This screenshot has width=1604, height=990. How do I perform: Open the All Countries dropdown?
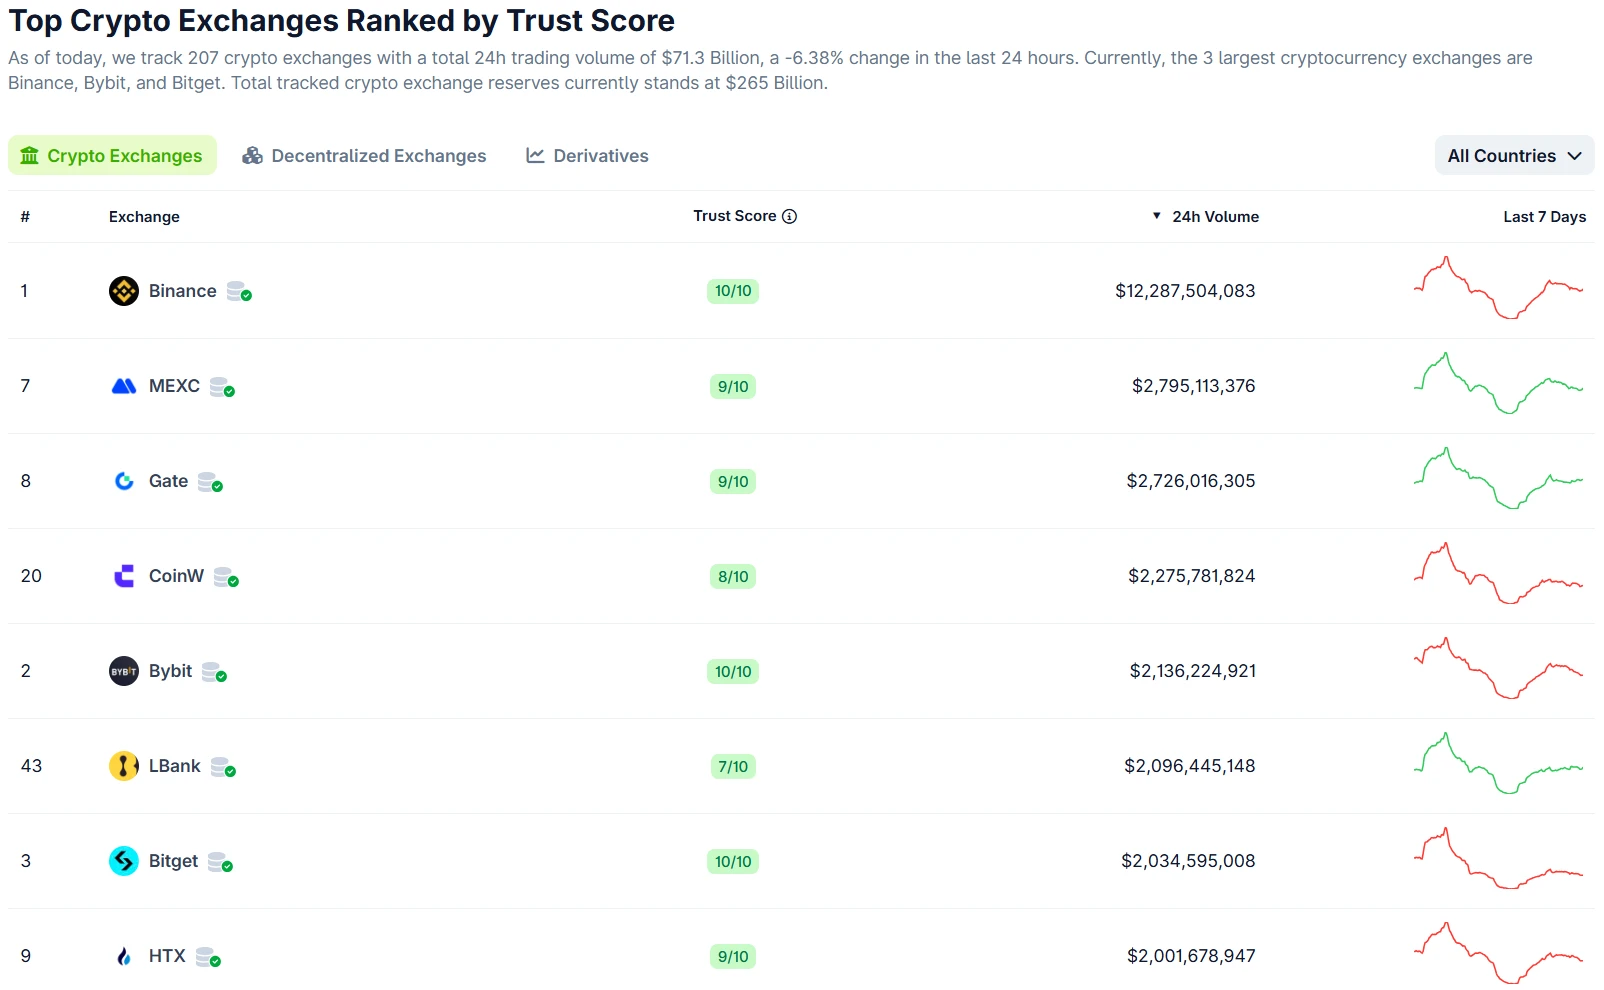(1514, 156)
